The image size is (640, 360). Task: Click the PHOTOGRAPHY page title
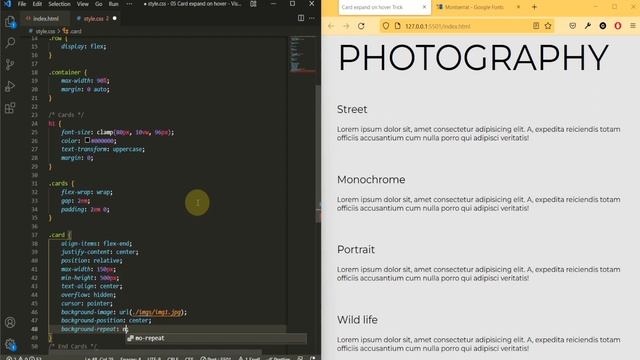[x=473, y=58]
